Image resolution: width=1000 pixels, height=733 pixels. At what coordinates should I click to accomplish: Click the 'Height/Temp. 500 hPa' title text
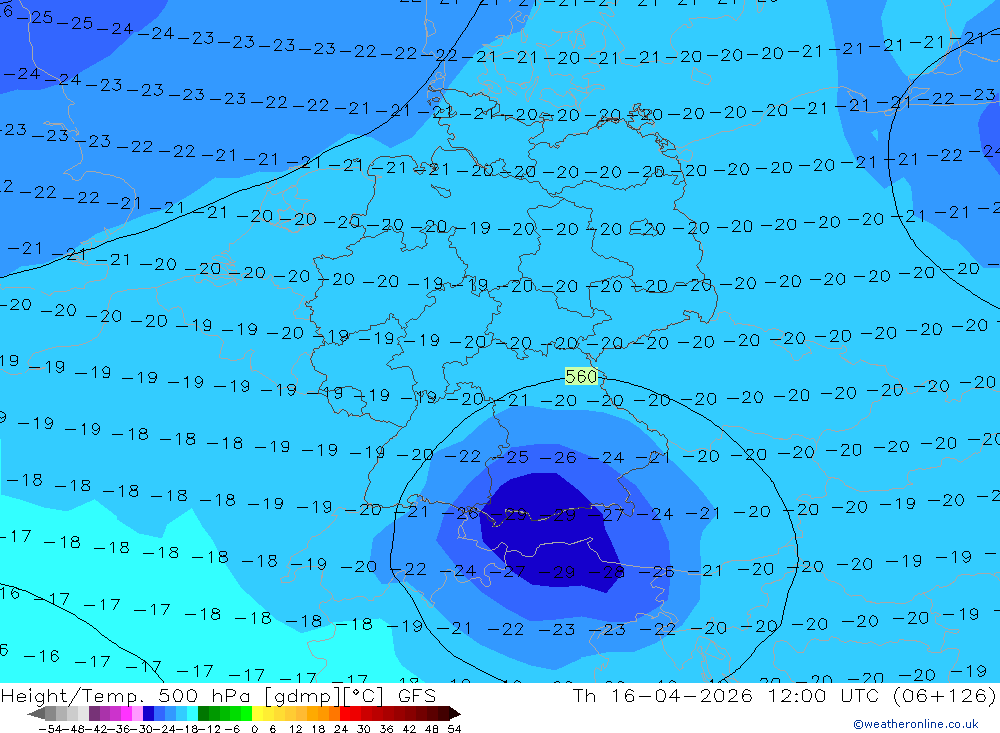[x=128, y=695]
